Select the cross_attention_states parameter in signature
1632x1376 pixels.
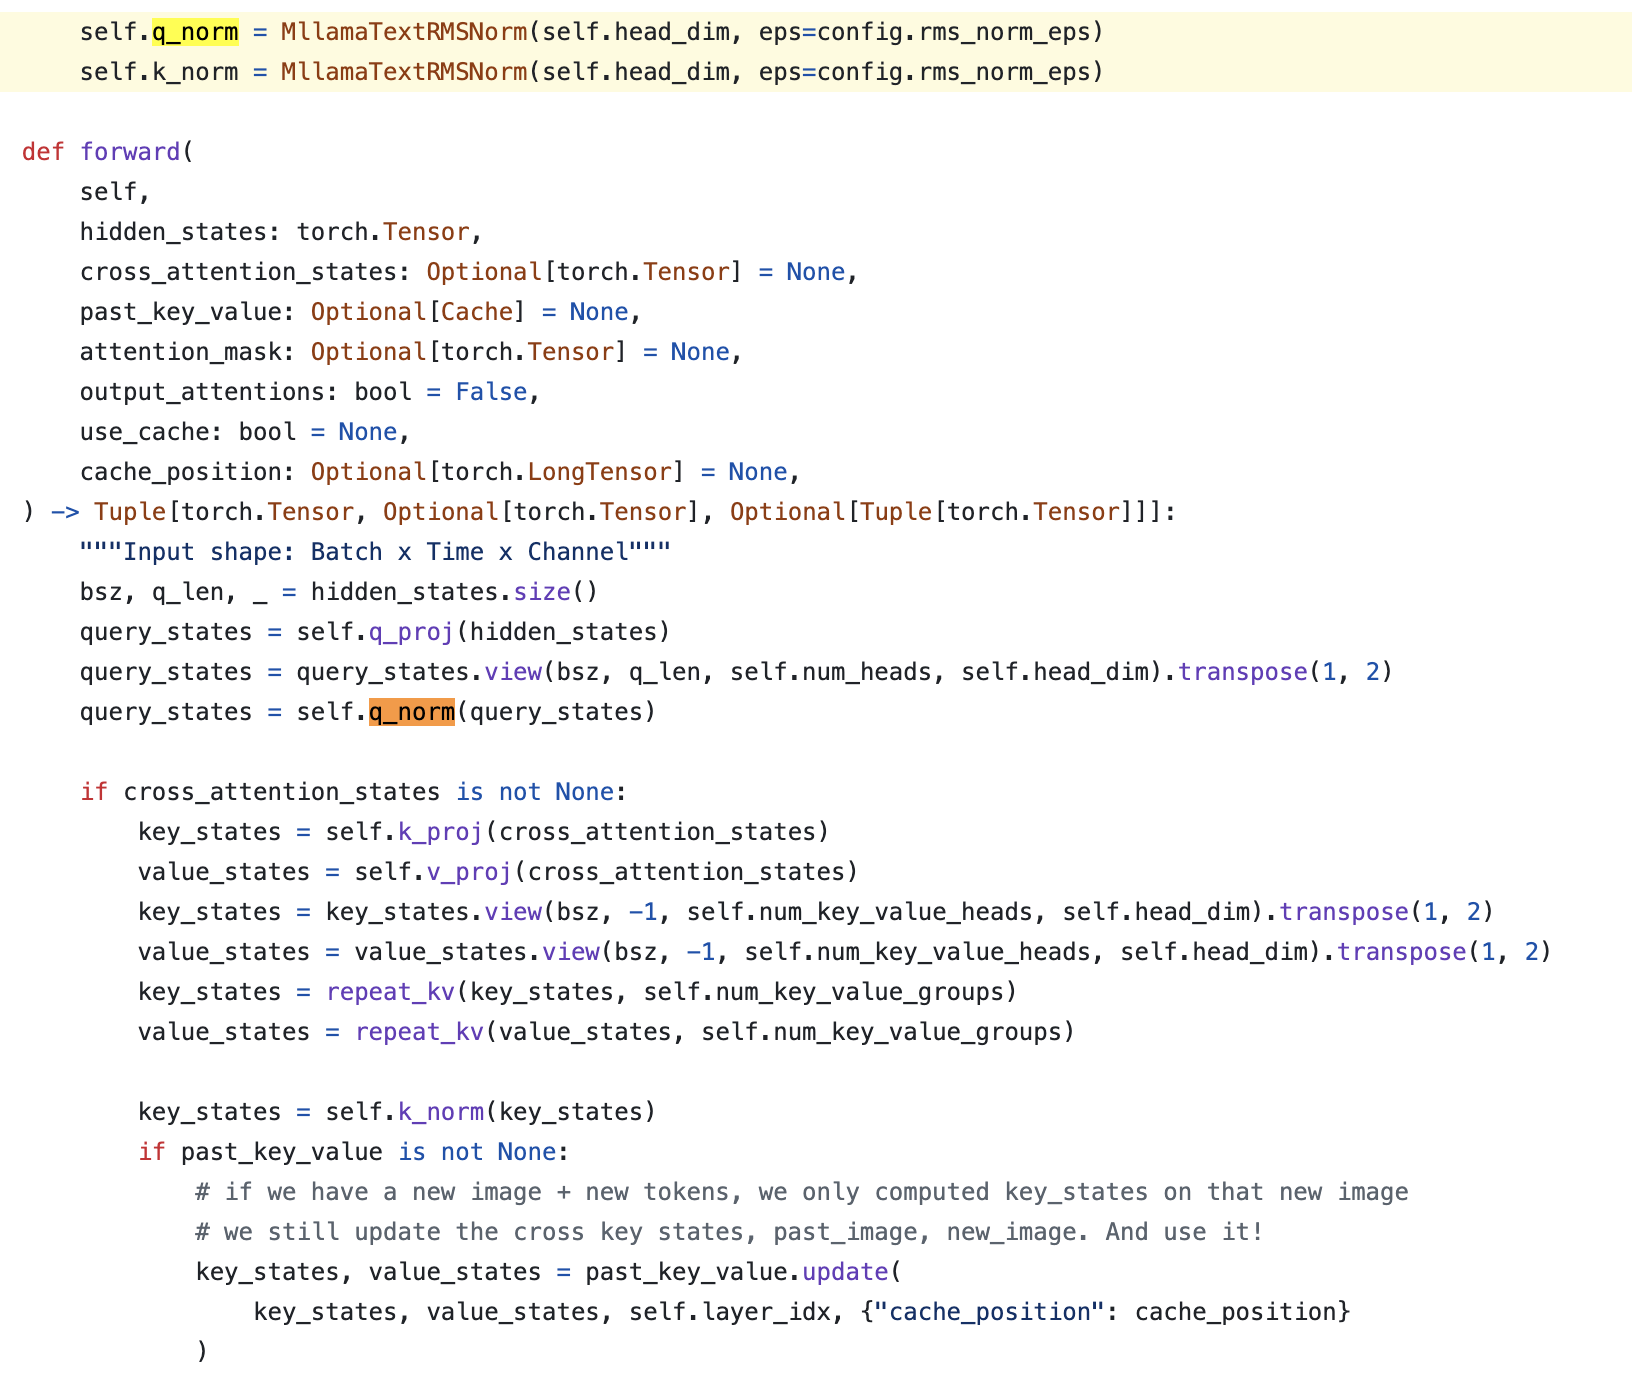(x=238, y=272)
